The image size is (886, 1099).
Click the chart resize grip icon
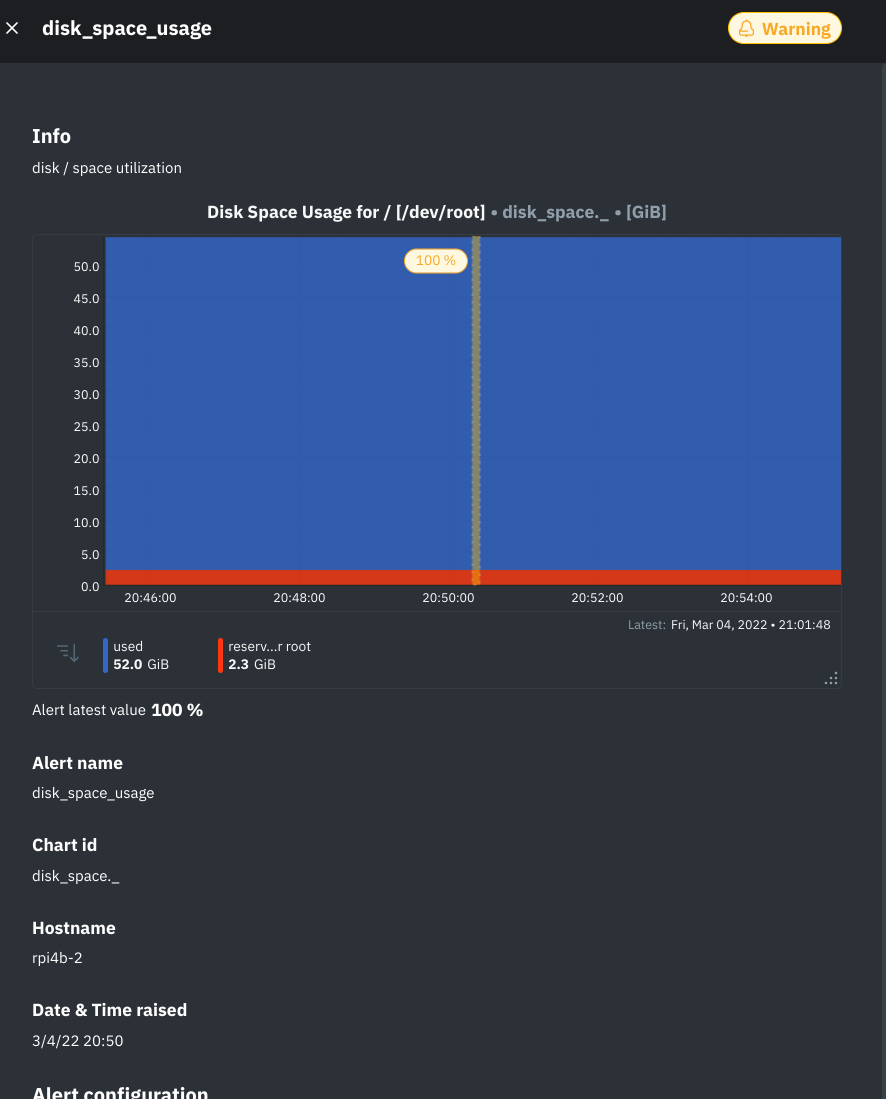[x=831, y=678]
